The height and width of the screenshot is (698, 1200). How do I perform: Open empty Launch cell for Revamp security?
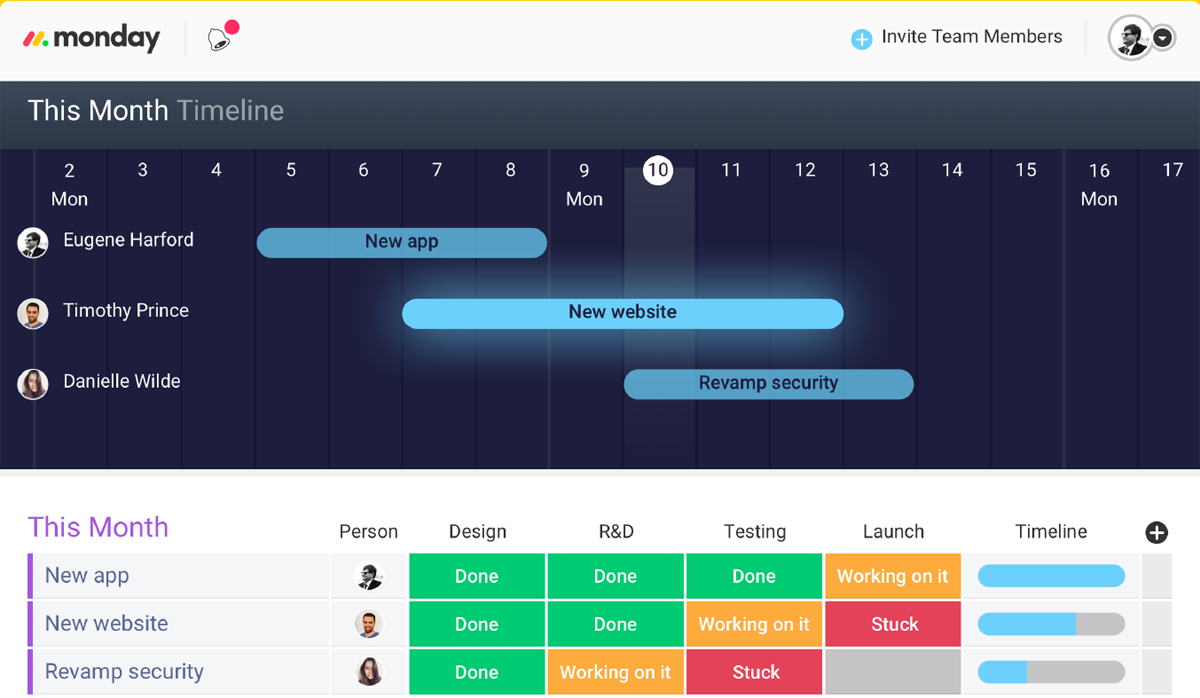(892, 672)
